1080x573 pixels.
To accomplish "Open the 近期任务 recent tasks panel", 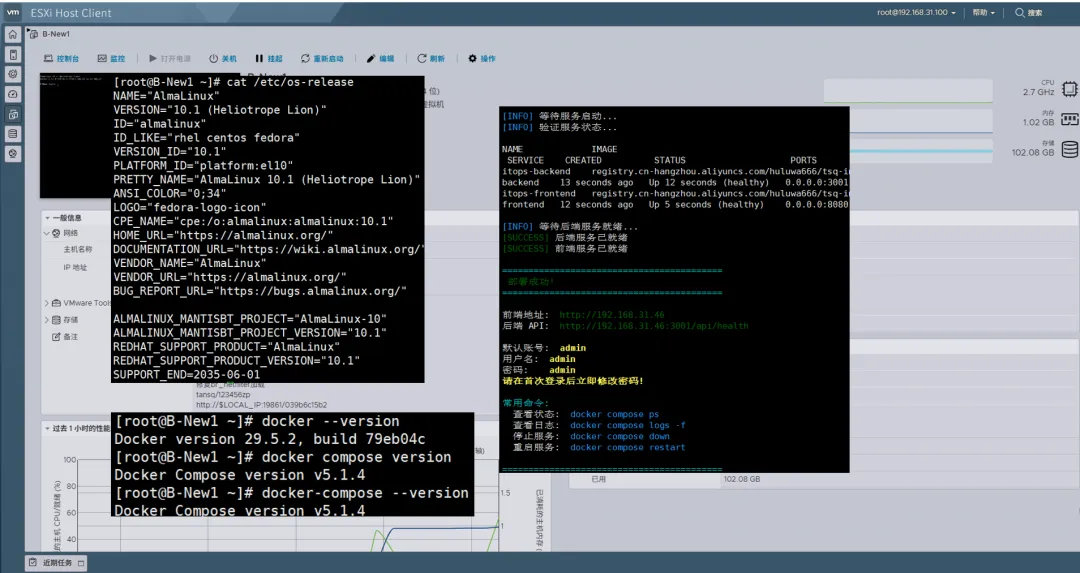I will tap(56, 563).
